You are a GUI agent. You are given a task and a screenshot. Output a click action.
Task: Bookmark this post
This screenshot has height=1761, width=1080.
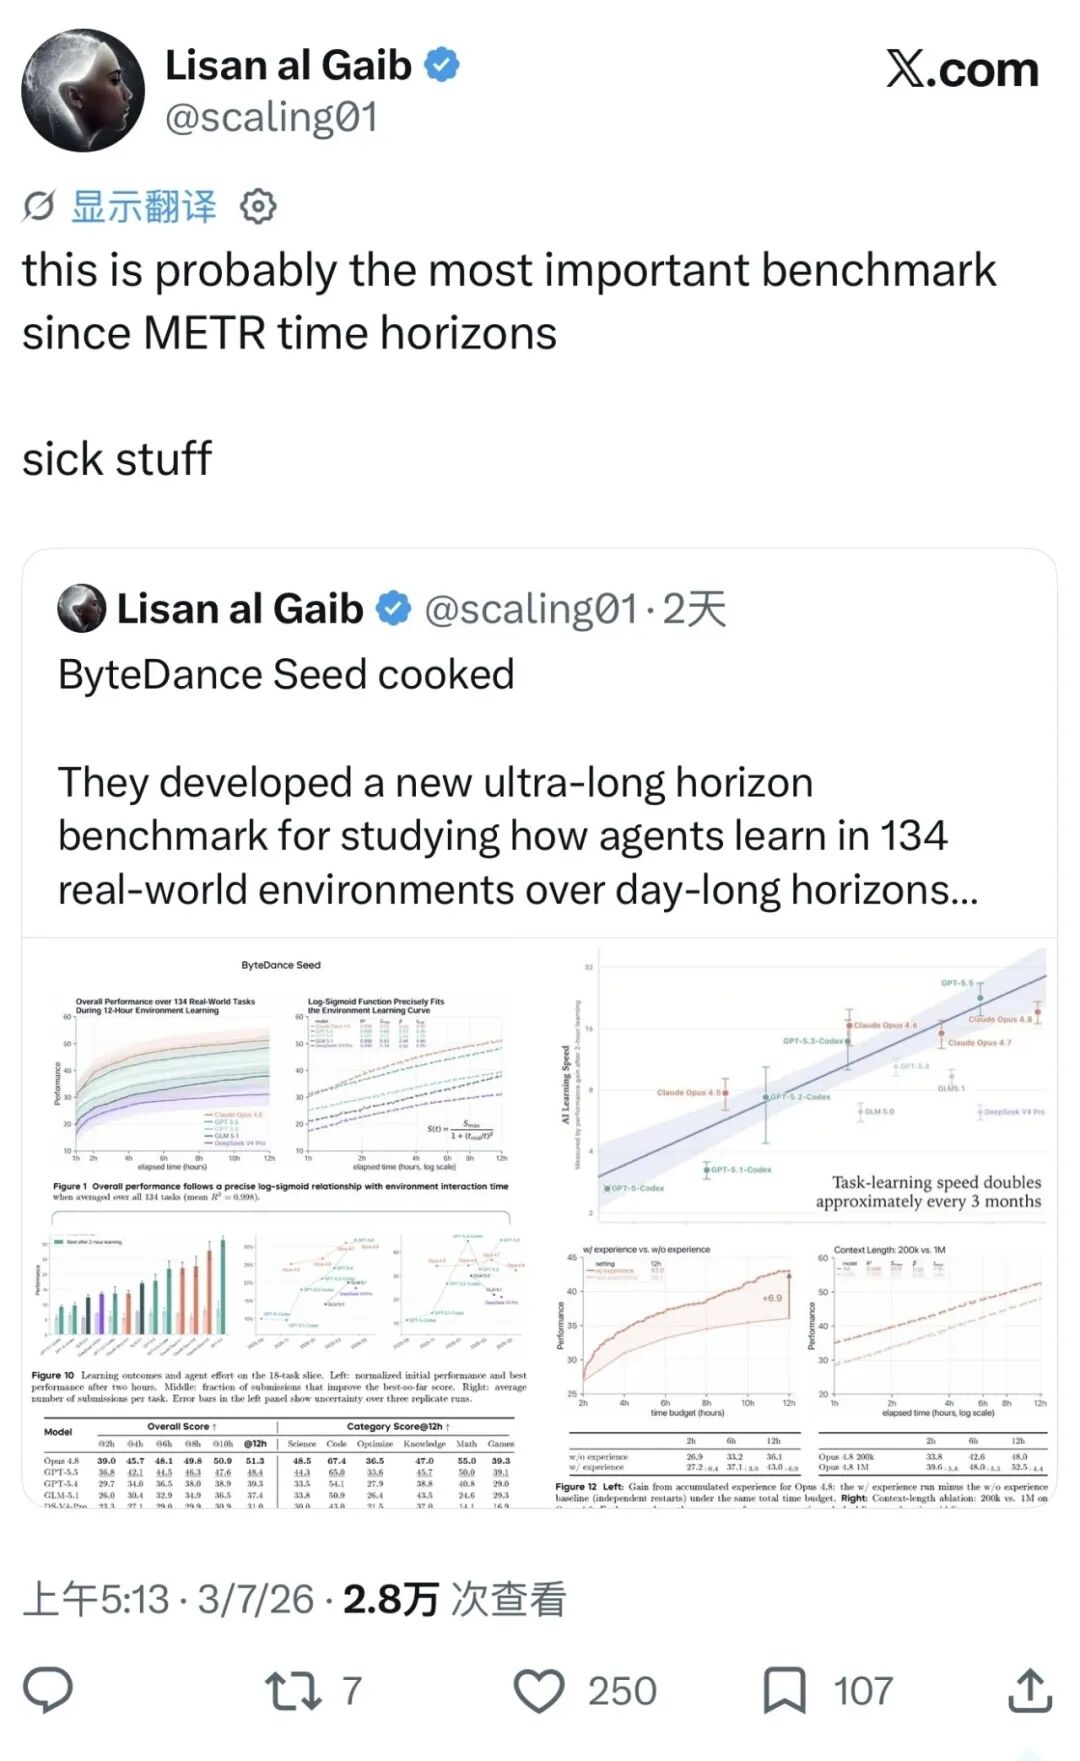(785, 1691)
